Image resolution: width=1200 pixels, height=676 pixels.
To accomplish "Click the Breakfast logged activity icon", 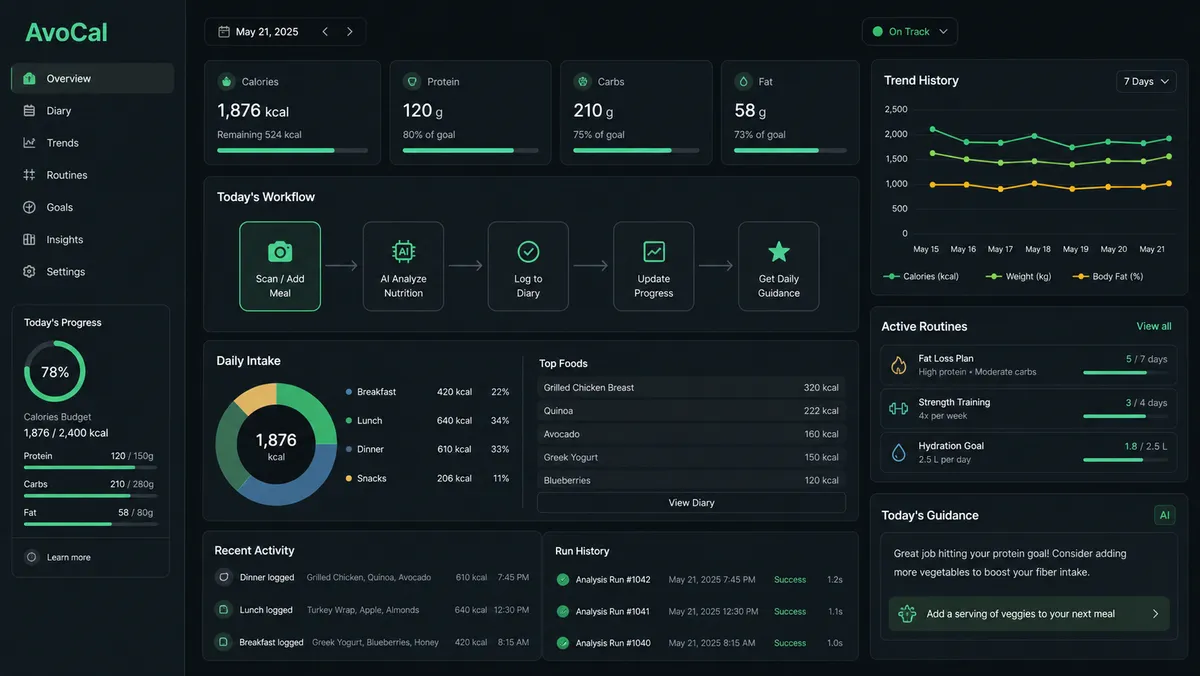I will point(224,642).
